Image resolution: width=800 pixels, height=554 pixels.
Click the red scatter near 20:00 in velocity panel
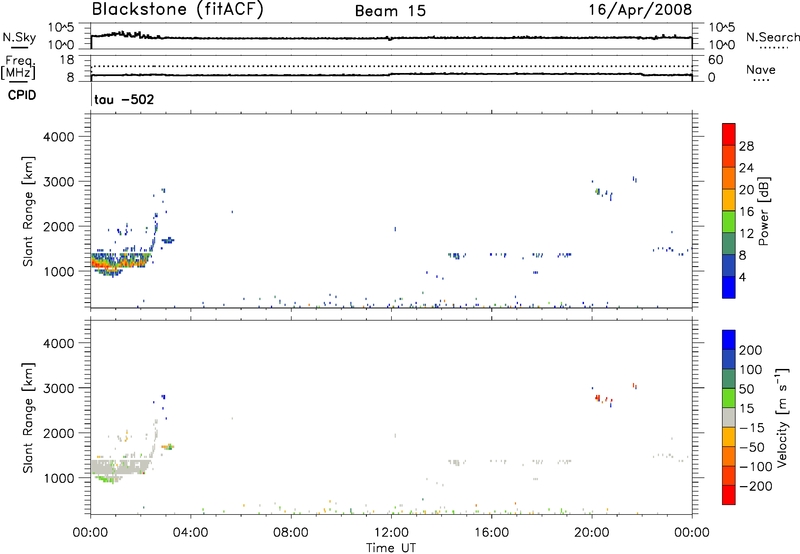click(603, 399)
